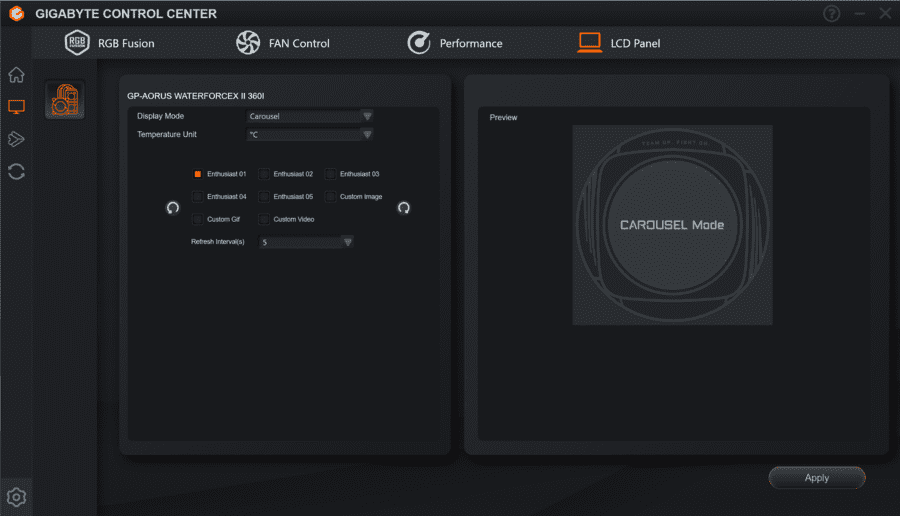The image size is (900, 516).
Task: Click the fan icon beside FAN Control
Action: [x=248, y=42]
